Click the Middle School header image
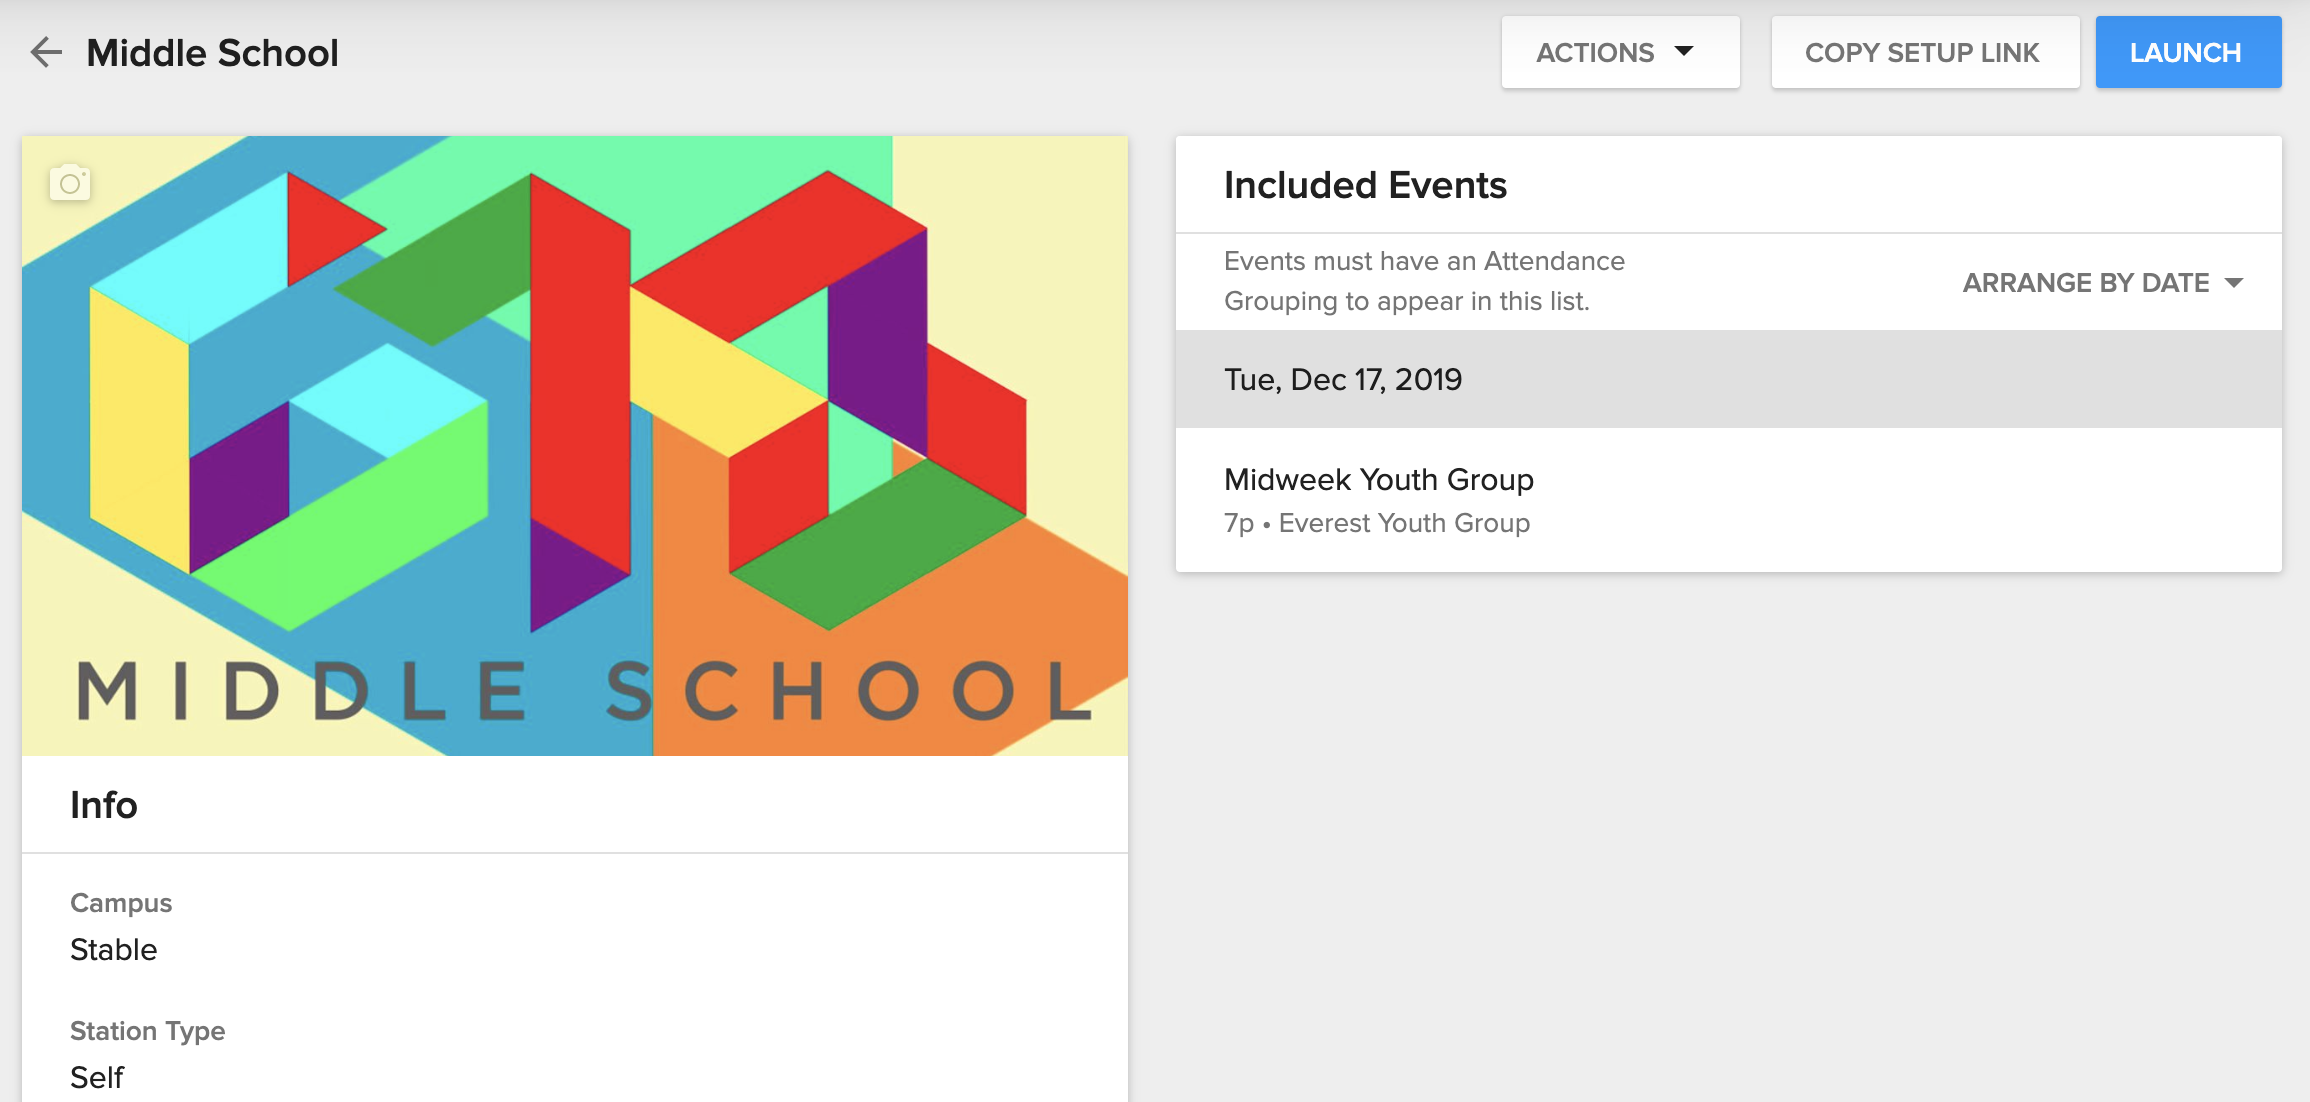The image size is (2310, 1102). click(x=574, y=445)
